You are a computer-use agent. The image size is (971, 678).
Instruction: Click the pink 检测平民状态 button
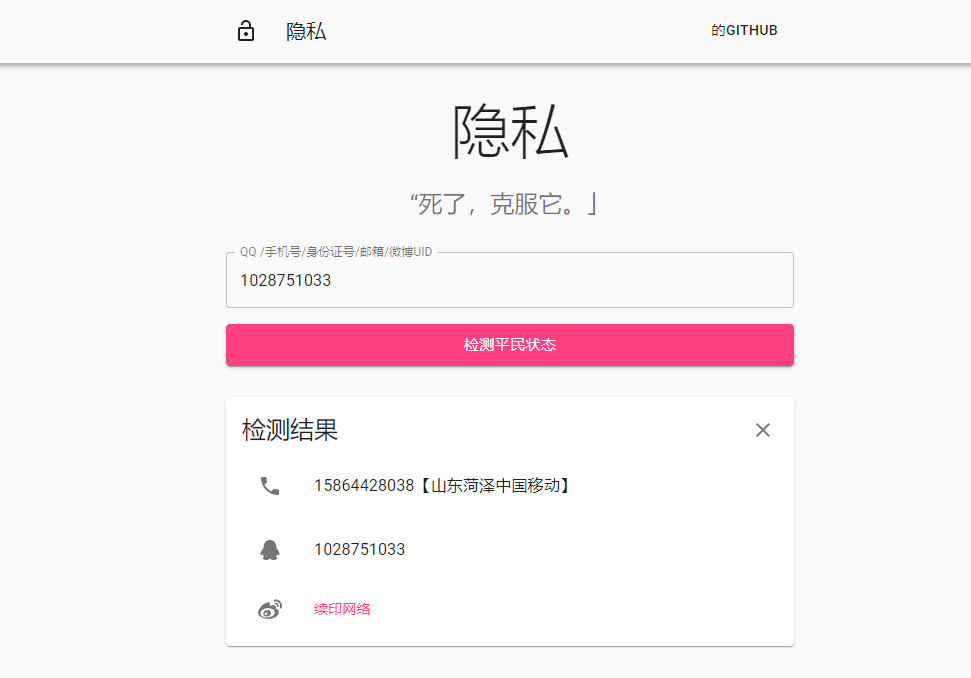coord(510,345)
